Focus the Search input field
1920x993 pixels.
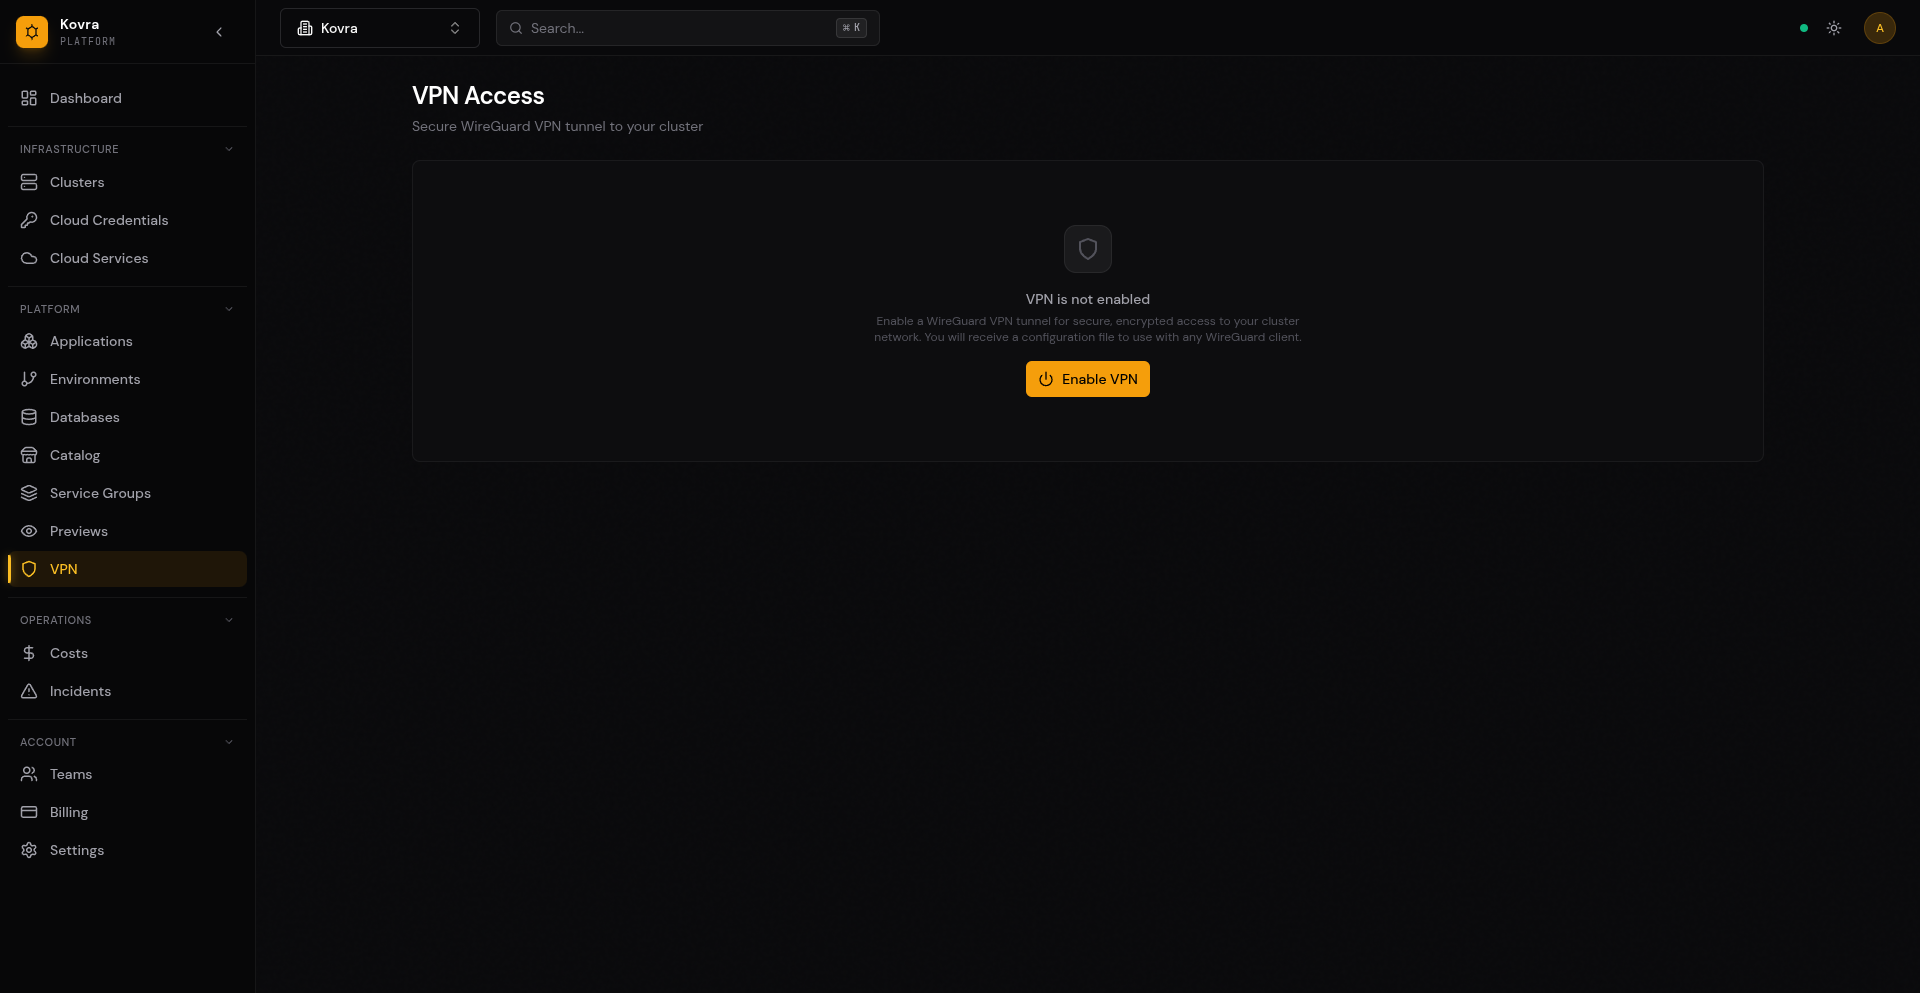pos(688,28)
